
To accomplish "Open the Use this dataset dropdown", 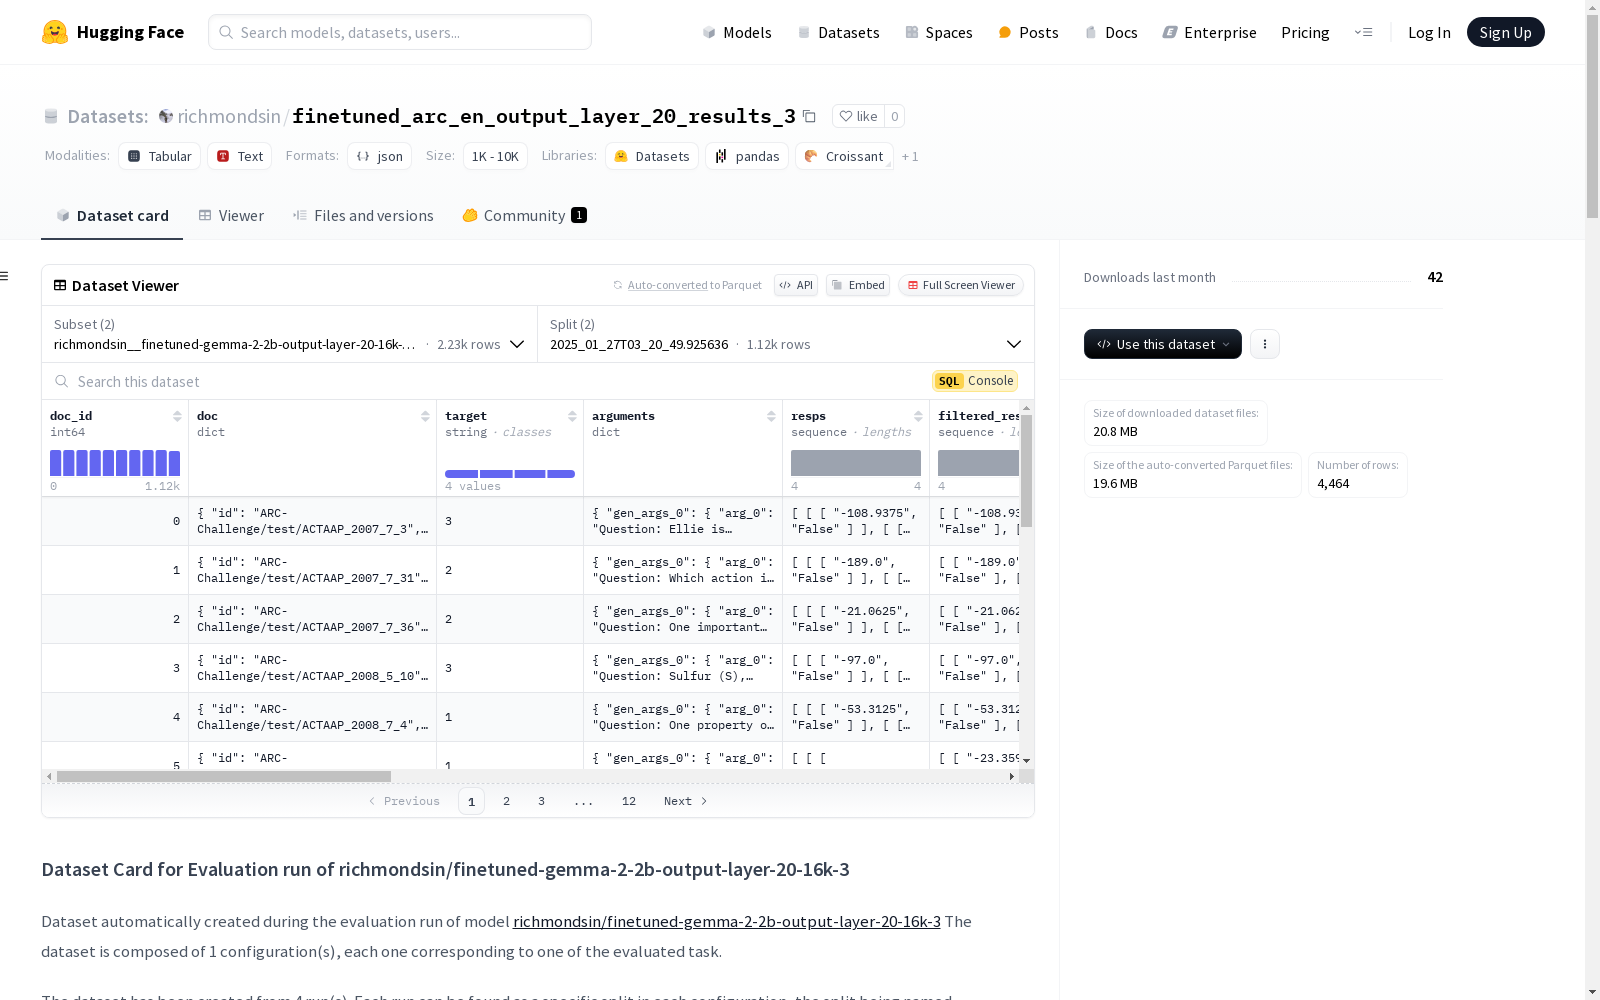I will pos(1163,344).
